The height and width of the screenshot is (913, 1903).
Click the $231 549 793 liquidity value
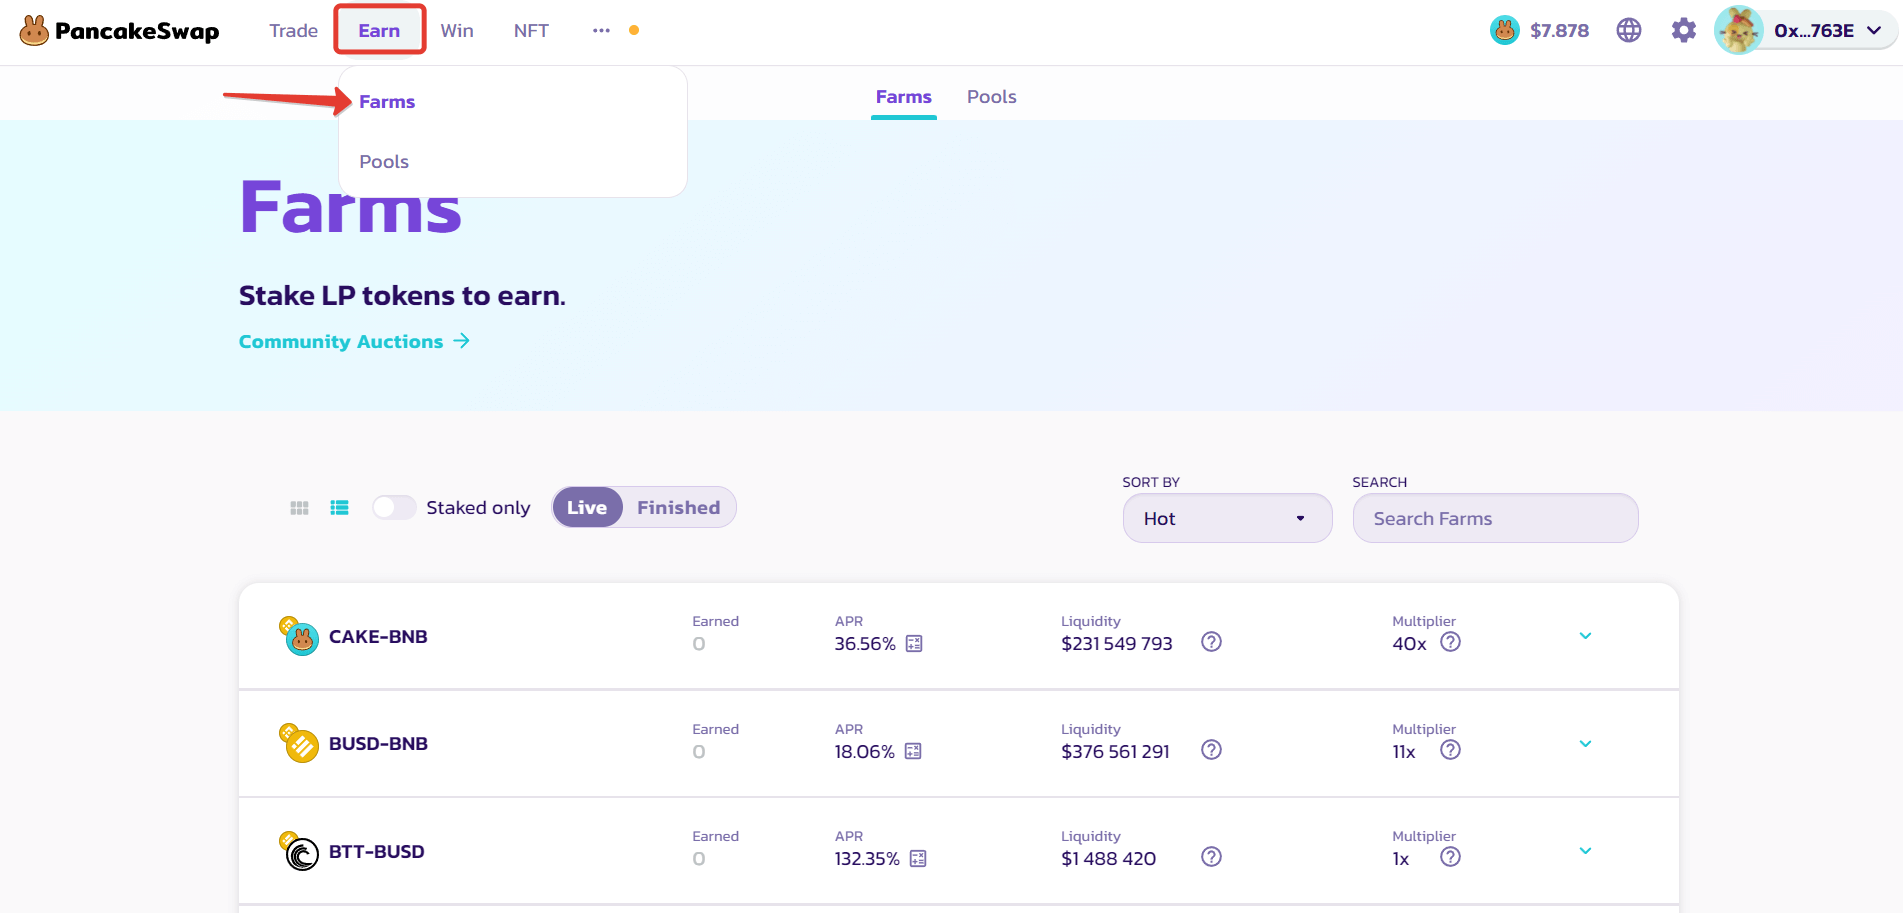(x=1117, y=644)
